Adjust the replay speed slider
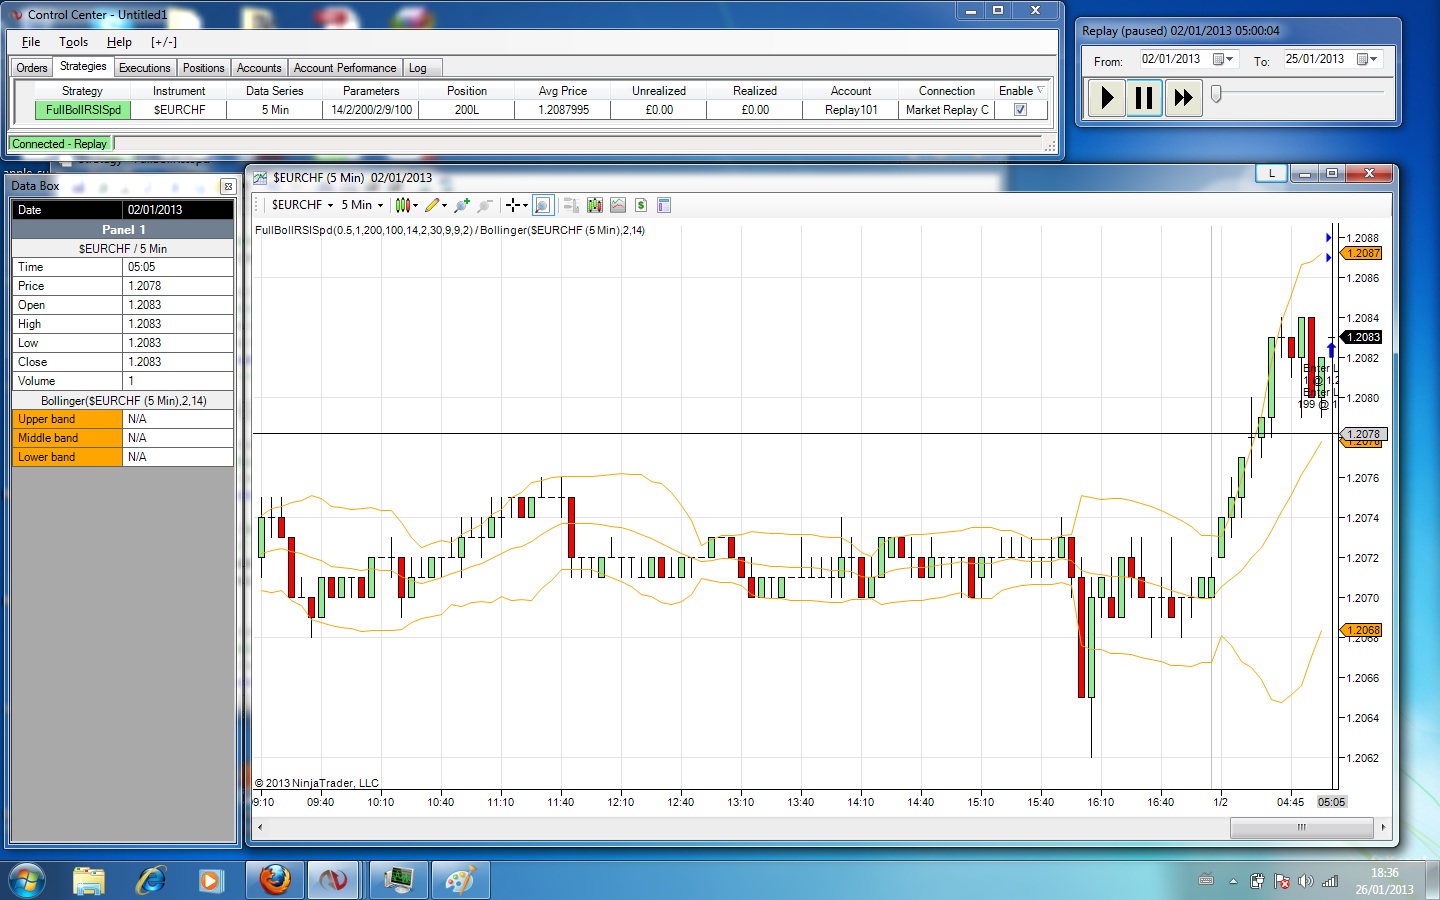 click(x=1216, y=93)
